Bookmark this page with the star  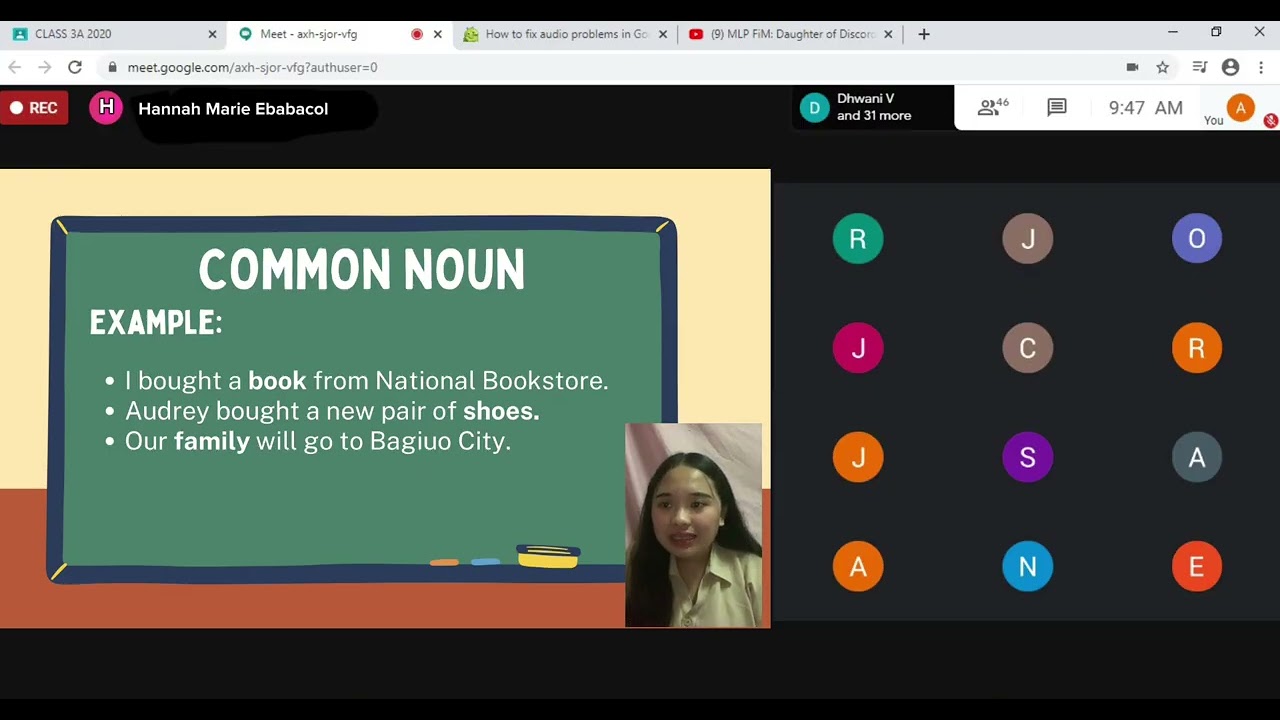point(1162,67)
